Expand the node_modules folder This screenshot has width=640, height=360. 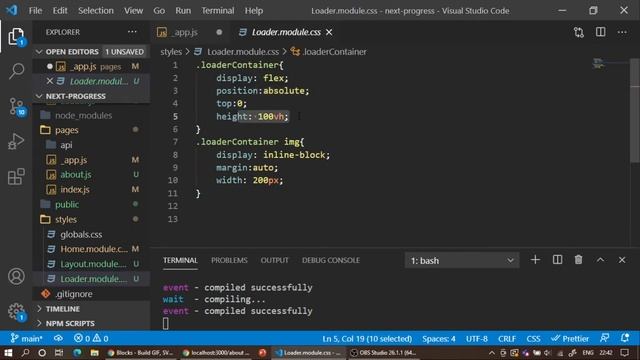91,116
